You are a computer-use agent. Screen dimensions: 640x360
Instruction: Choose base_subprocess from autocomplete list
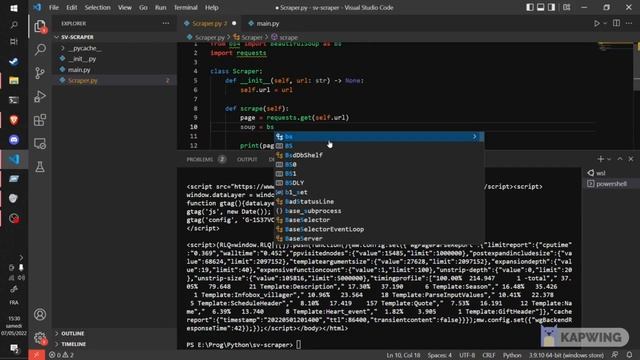(379, 211)
